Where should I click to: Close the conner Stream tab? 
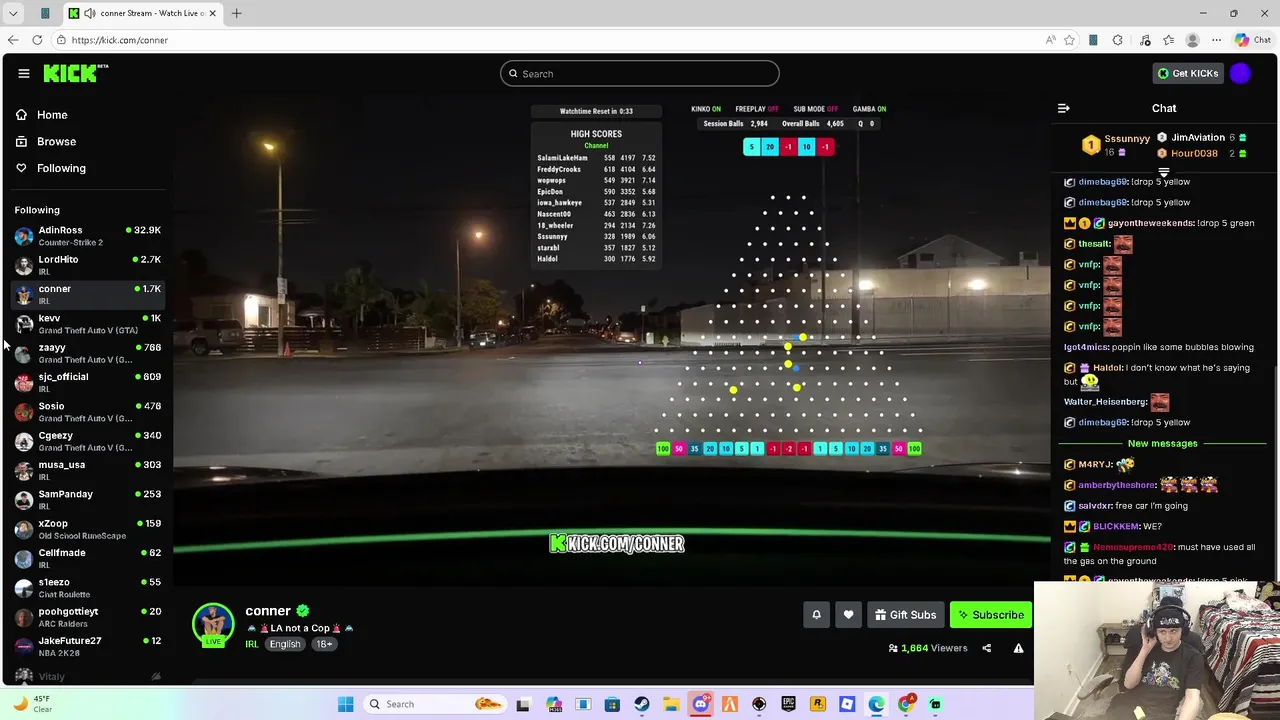coord(212,13)
